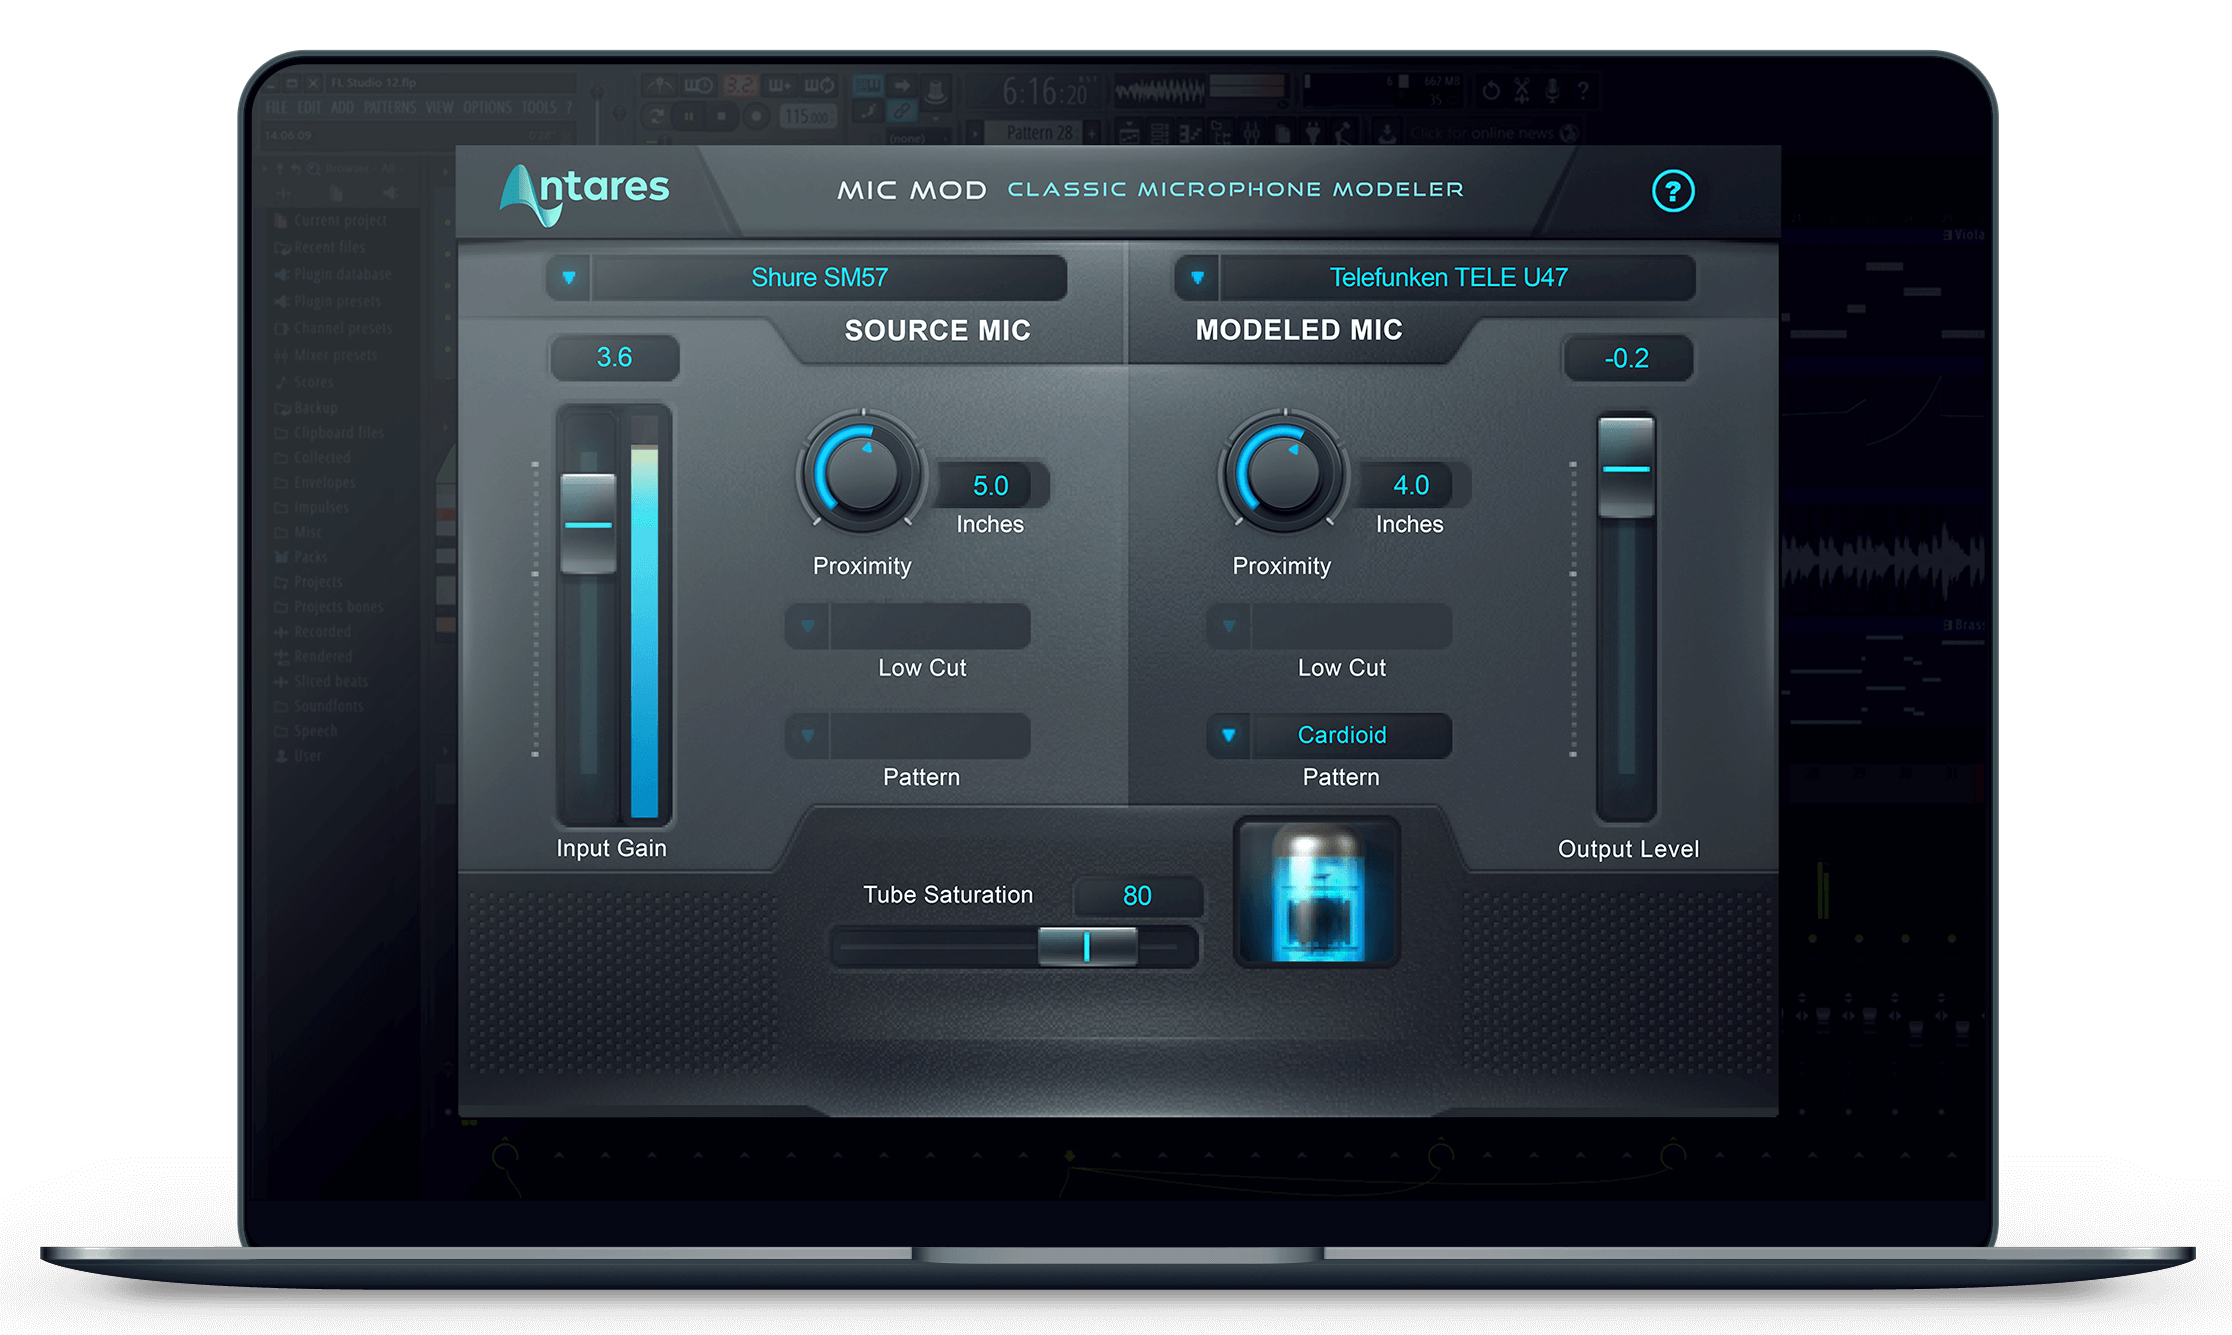Click FL Studio undo history icon
This screenshot has height=1335, width=2232.
[x=1491, y=90]
